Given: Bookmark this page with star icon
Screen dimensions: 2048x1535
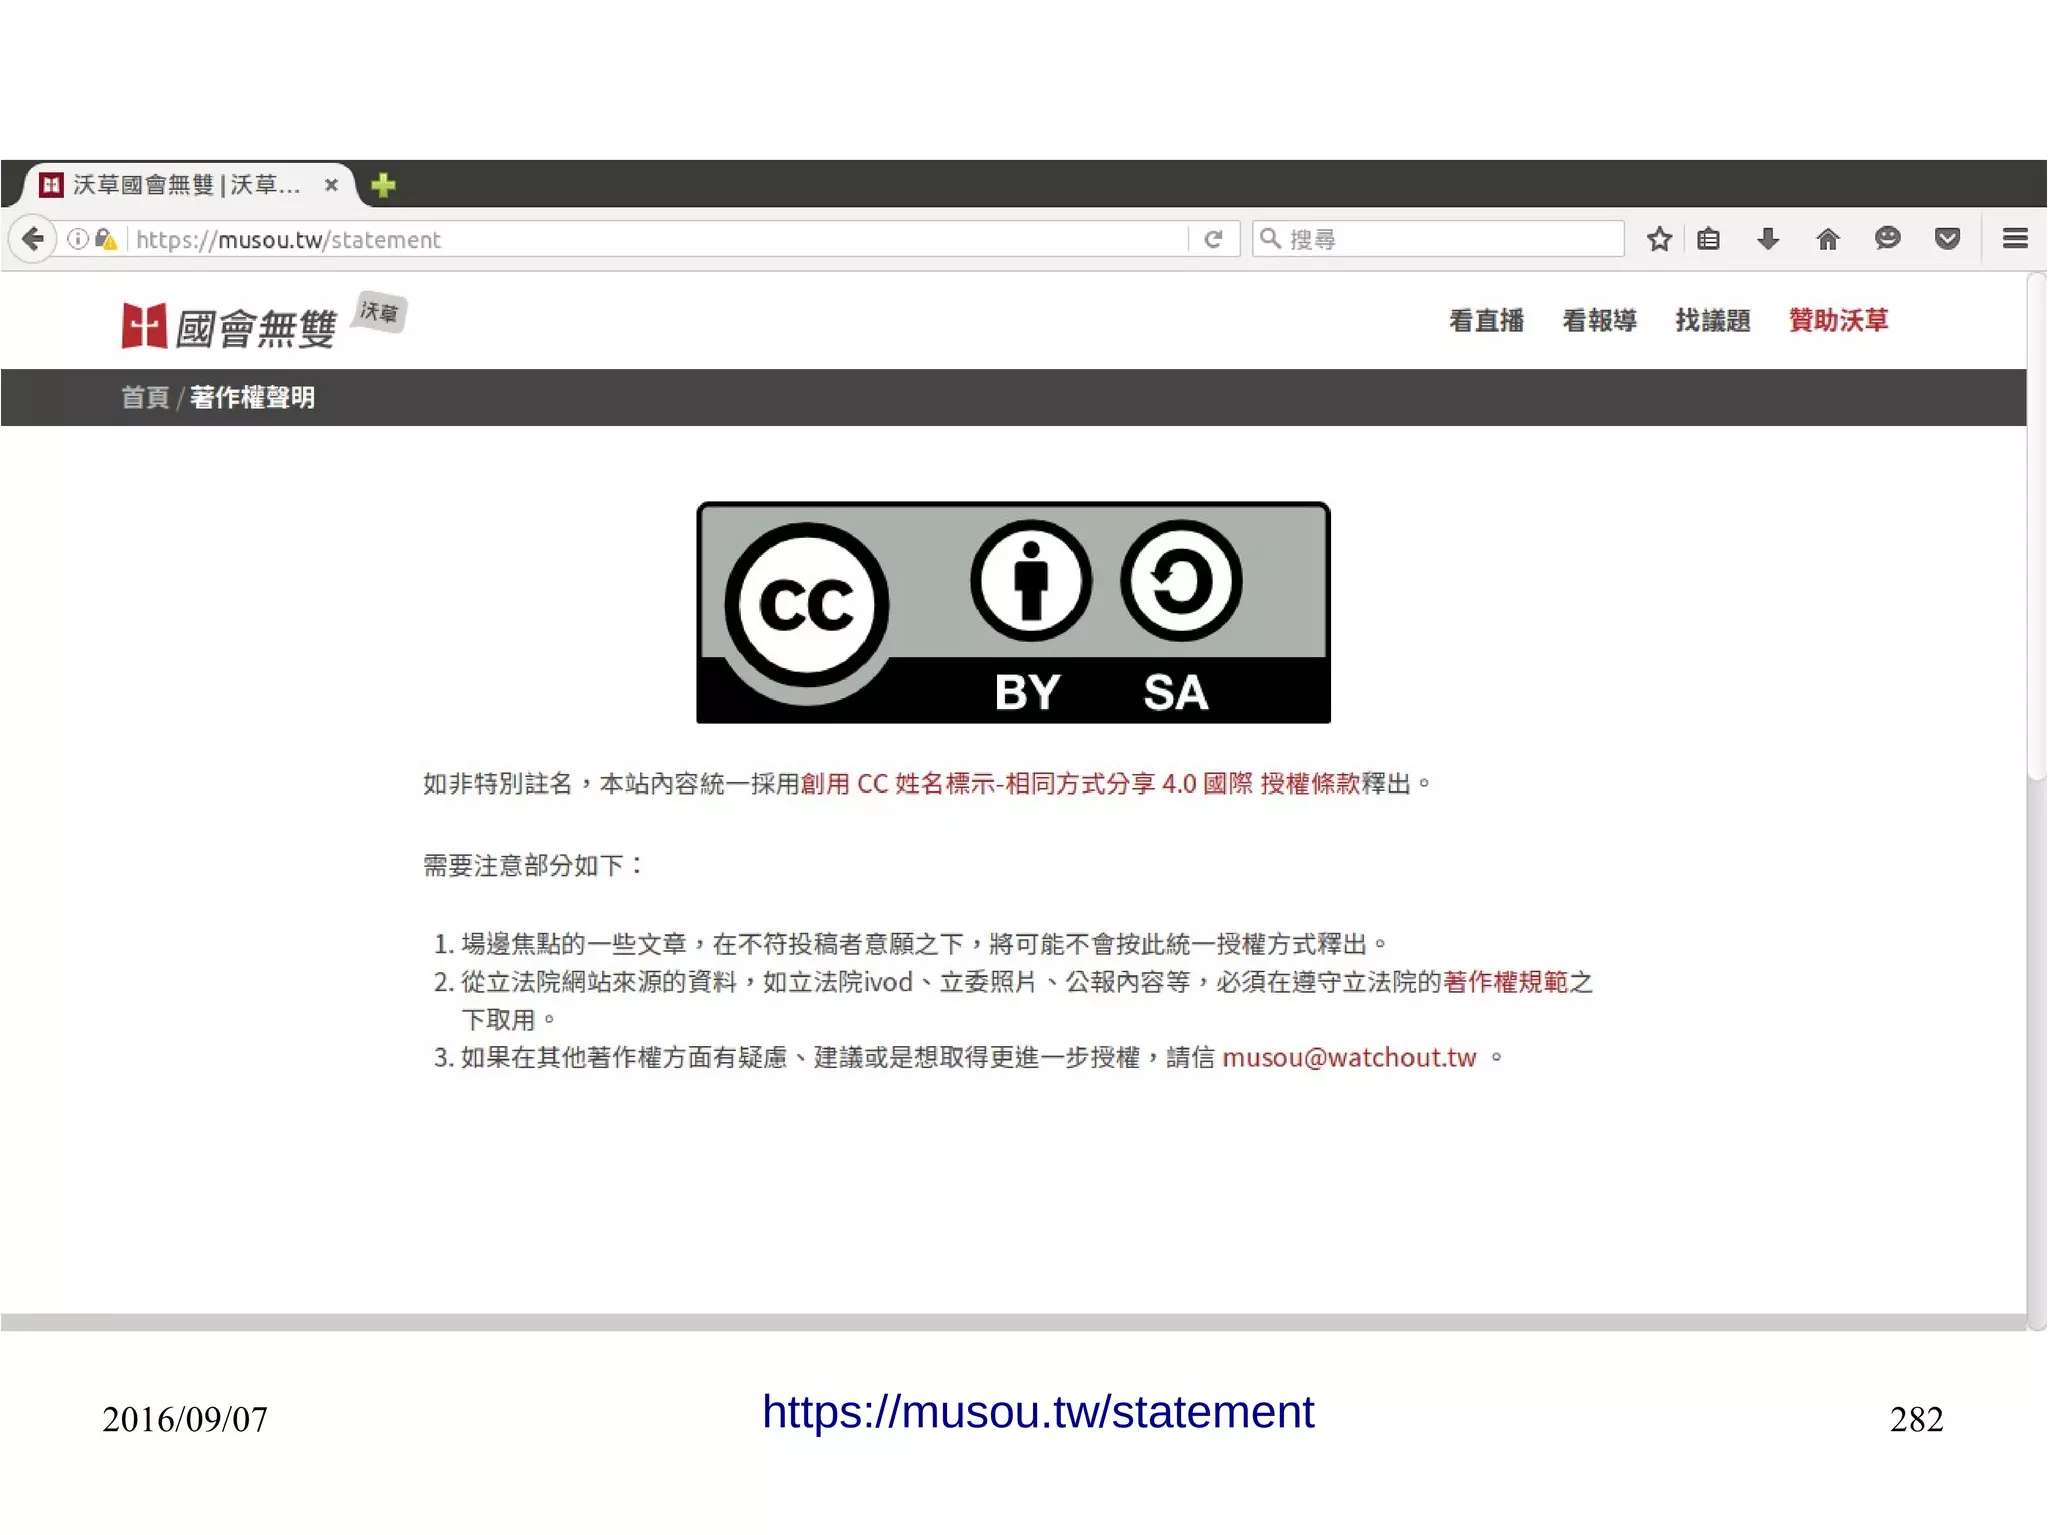Looking at the screenshot, I should pos(1659,239).
